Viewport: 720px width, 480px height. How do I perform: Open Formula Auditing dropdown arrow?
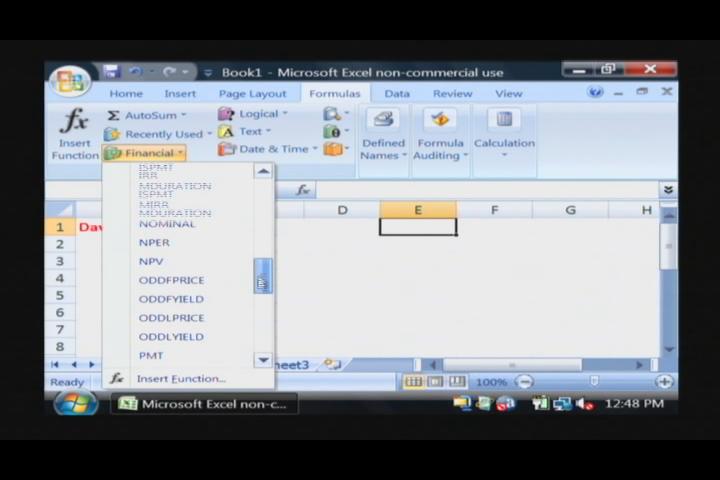(x=465, y=156)
